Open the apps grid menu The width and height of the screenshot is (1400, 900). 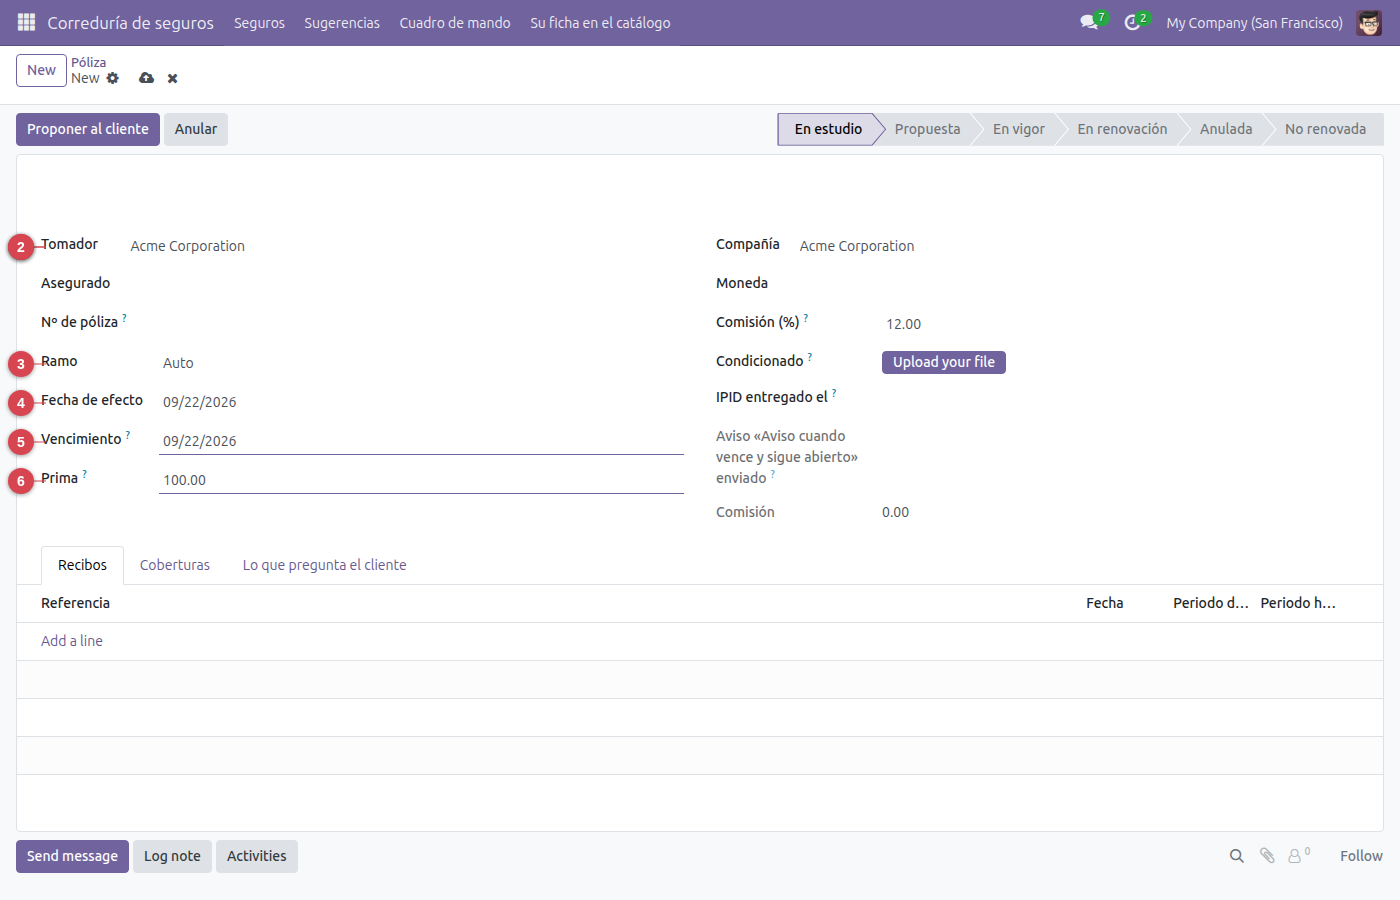click(x=26, y=22)
